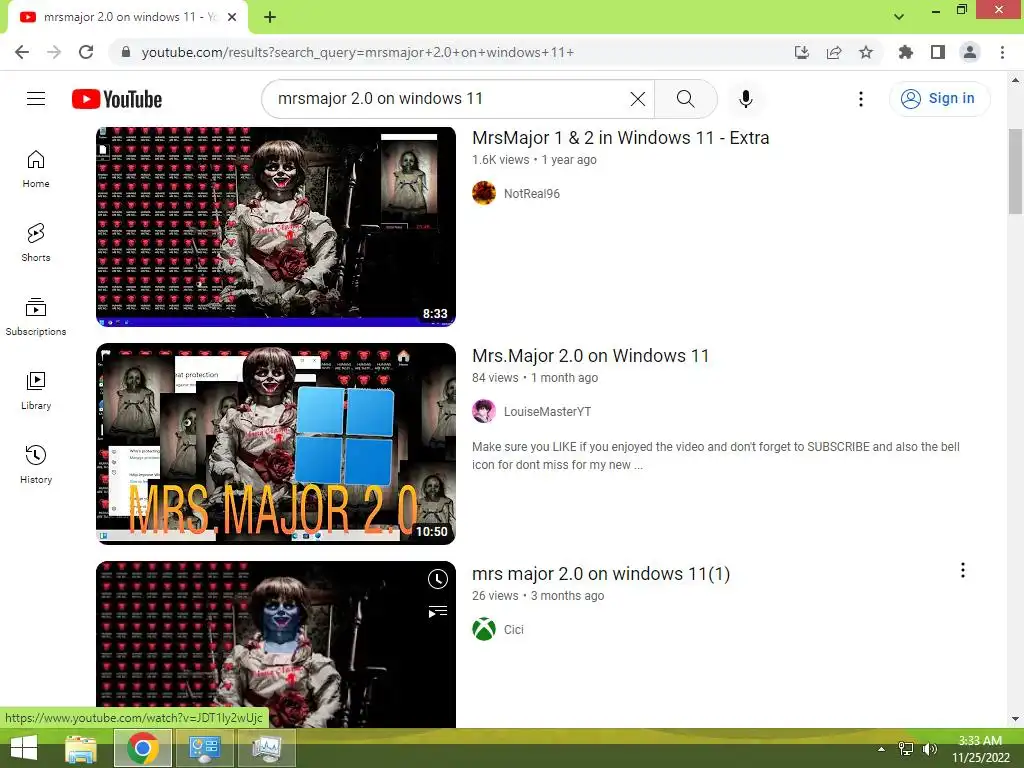Viewport: 1024px width, 768px height.
Task: Start voice search with microphone
Action: pyautogui.click(x=745, y=99)
